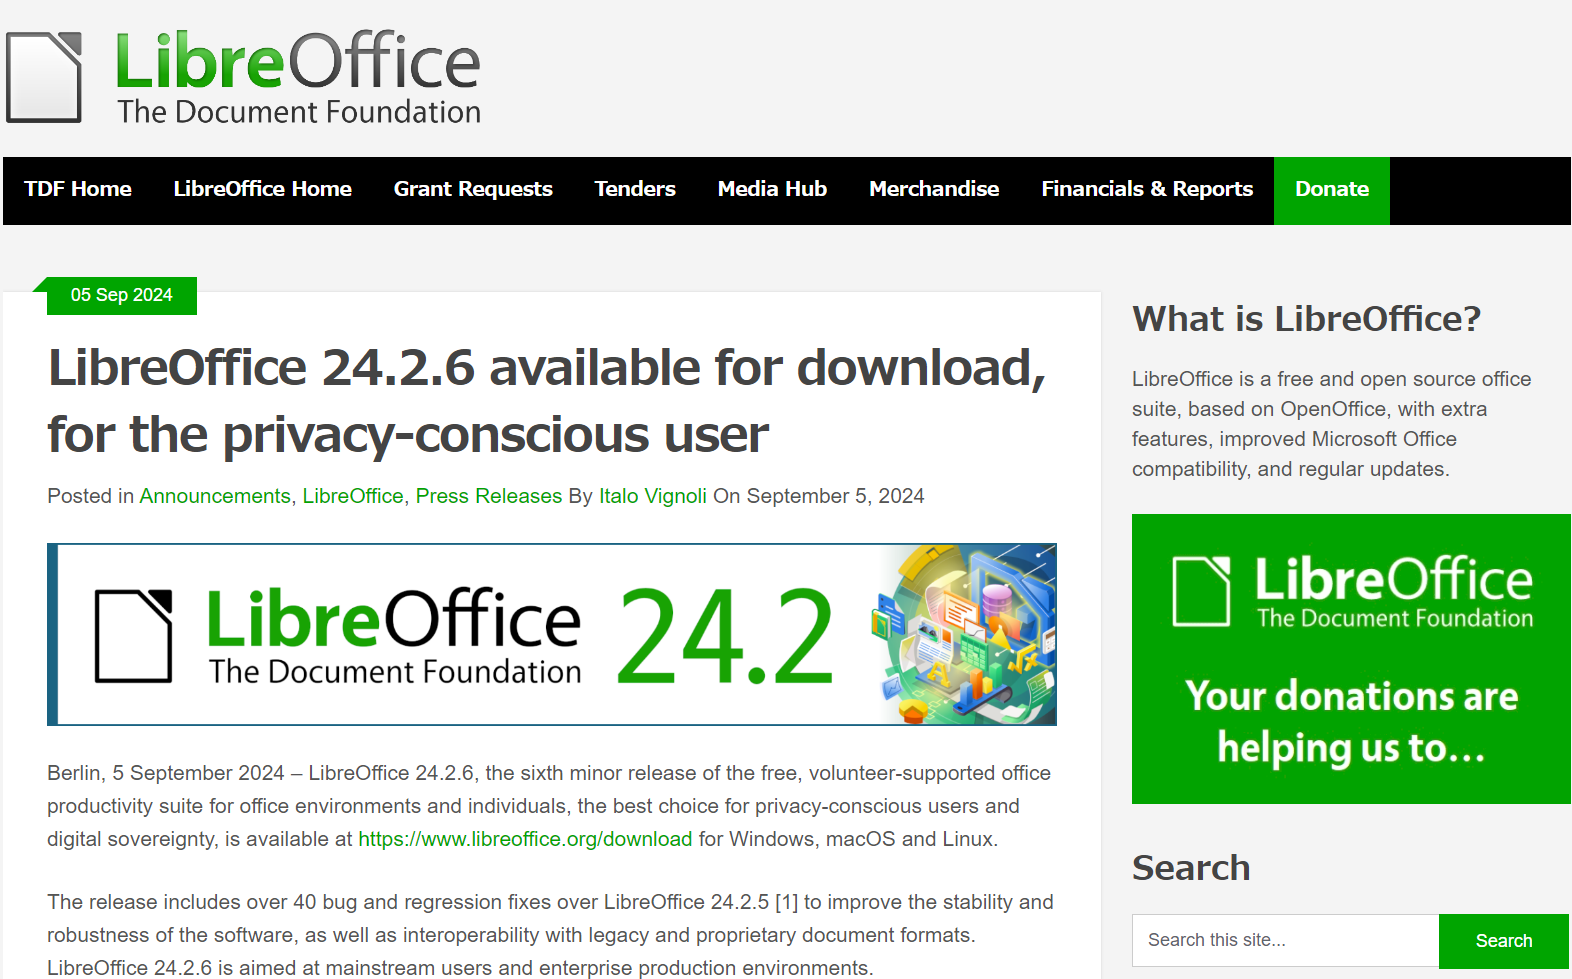Follow the libreoffice.org/download link
Viewport: 1572px width, 979px height.
[x=525, y=839]
